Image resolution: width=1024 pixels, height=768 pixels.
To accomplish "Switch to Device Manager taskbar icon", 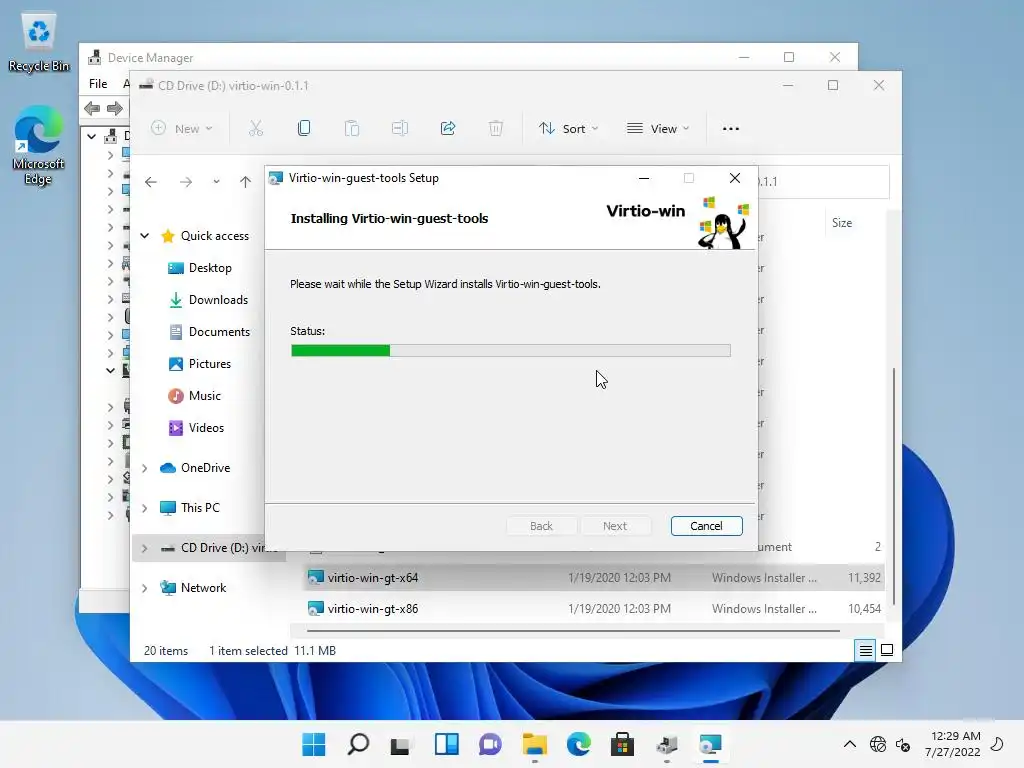I will tap(667, 744).
